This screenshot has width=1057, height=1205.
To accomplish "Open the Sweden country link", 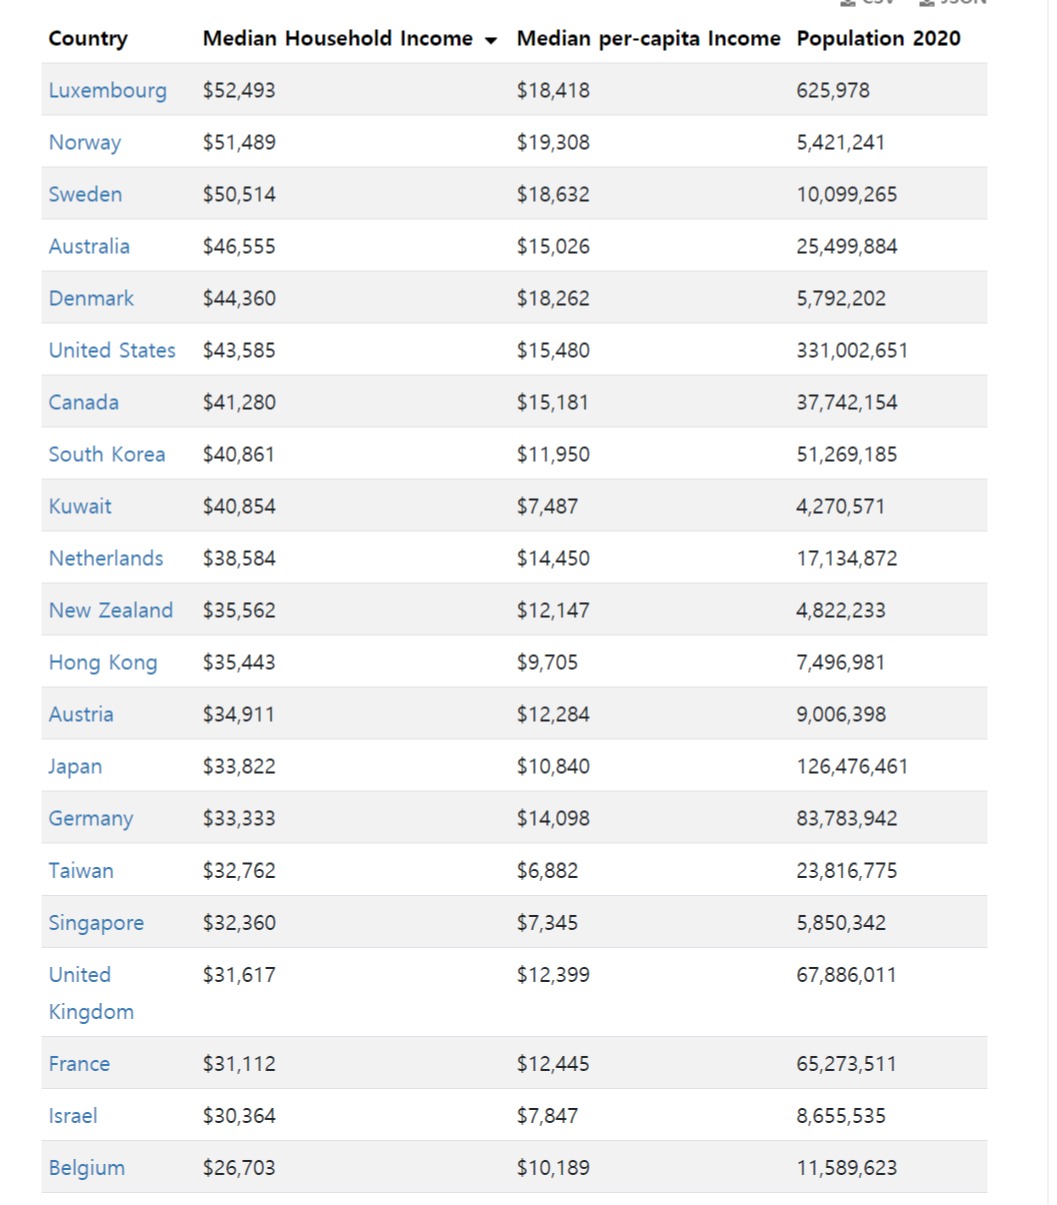I will [x=85, y=194].
